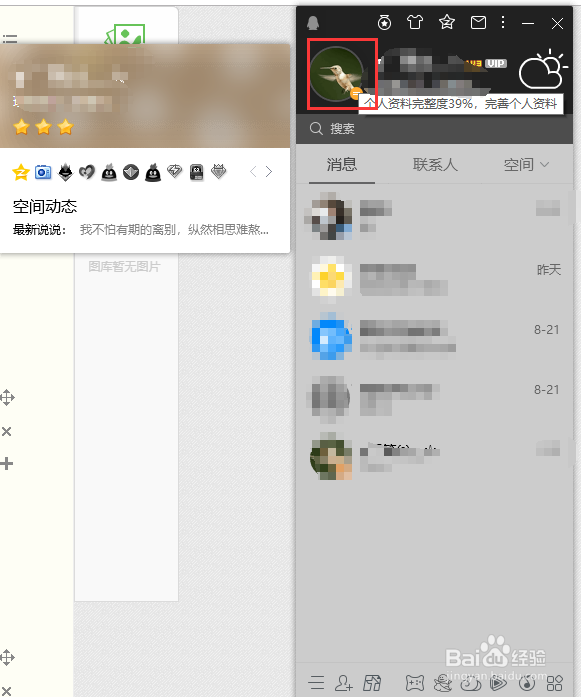Click the QQ penguin logo in title bar
581x697 pixels.
(313, 23)
